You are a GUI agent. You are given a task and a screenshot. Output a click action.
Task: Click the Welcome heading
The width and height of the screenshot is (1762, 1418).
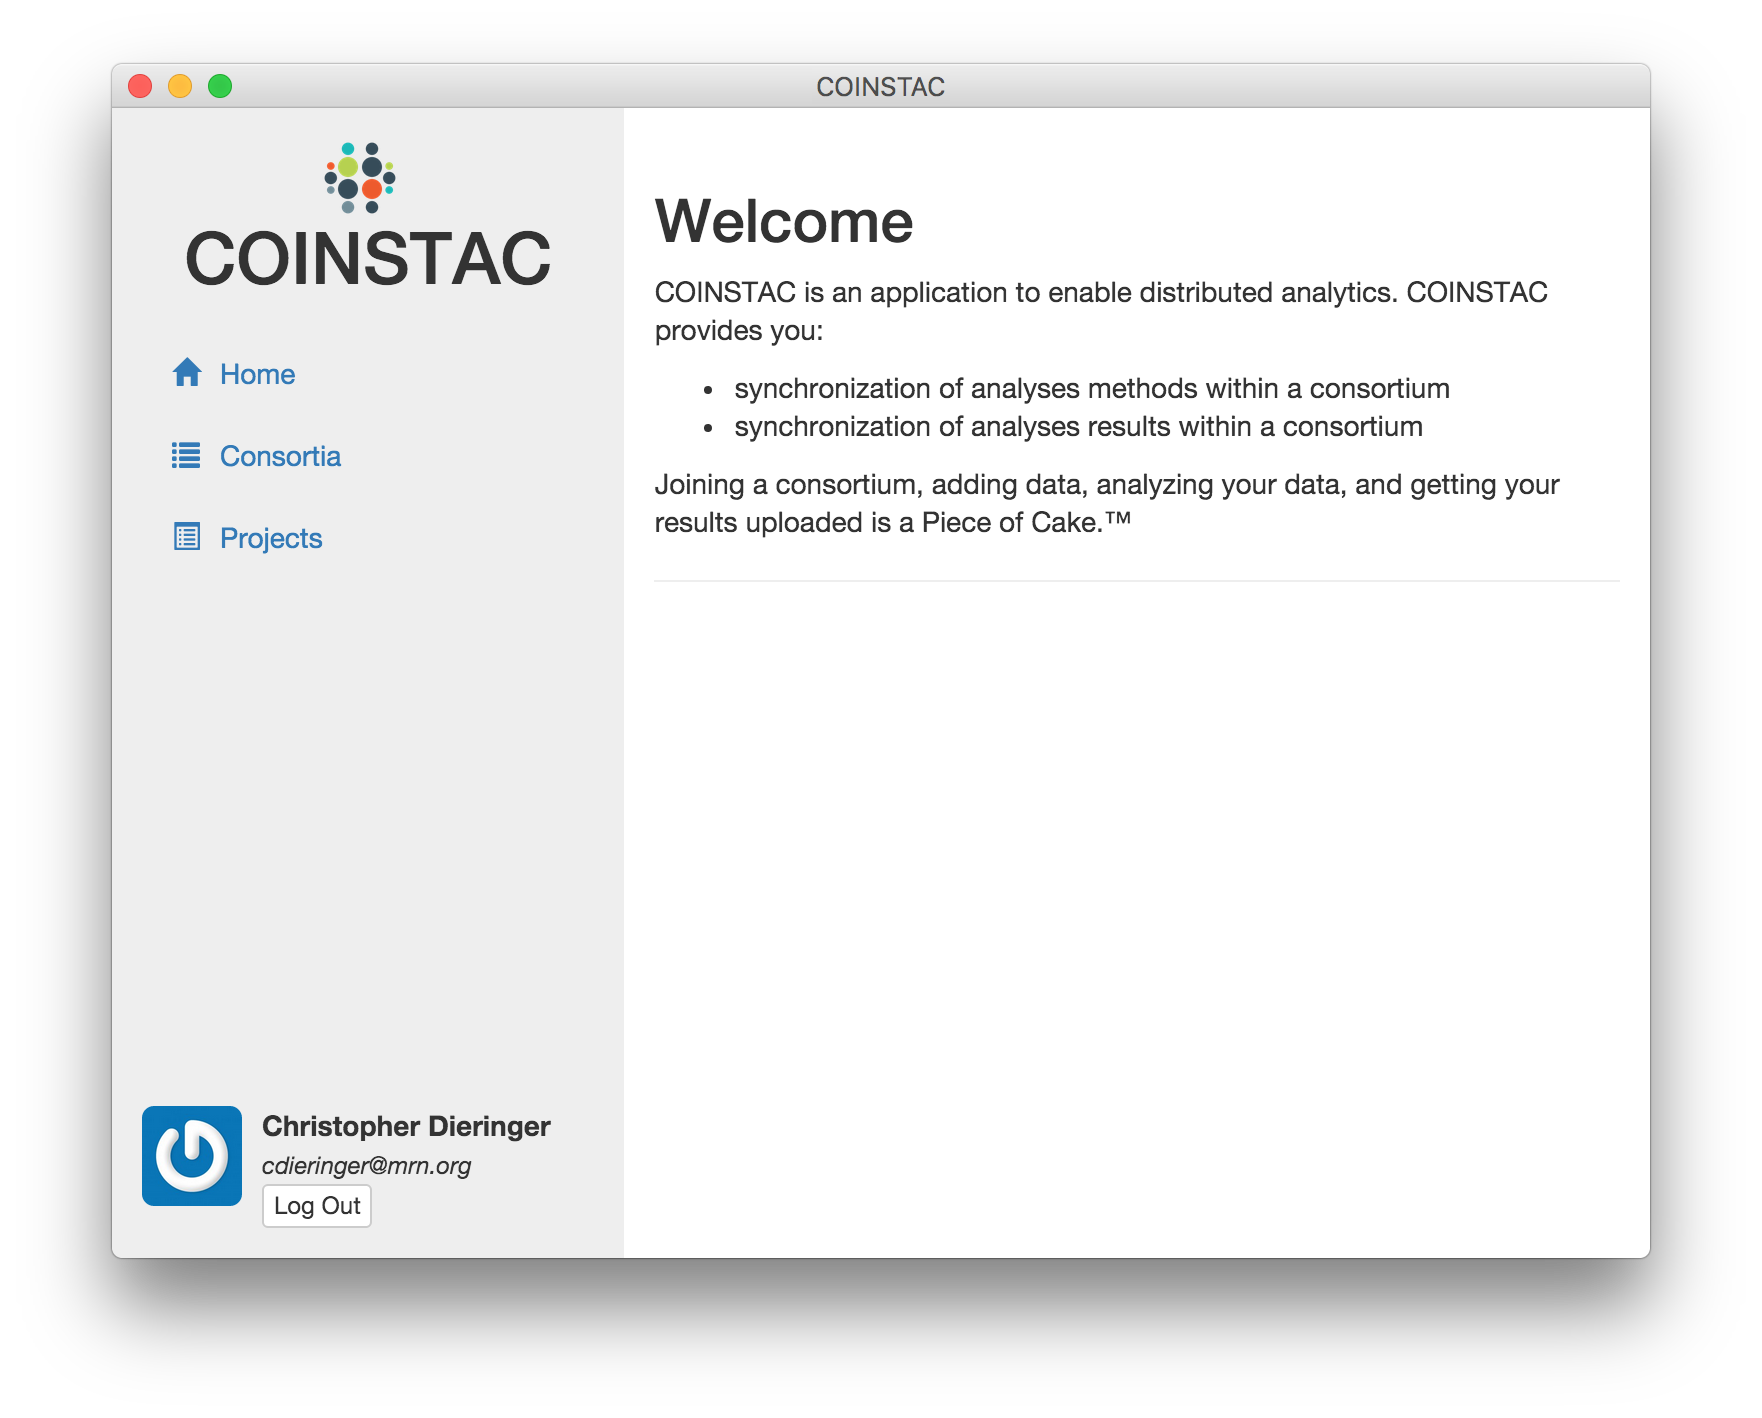pyautogui.click(x=784, y=221)
